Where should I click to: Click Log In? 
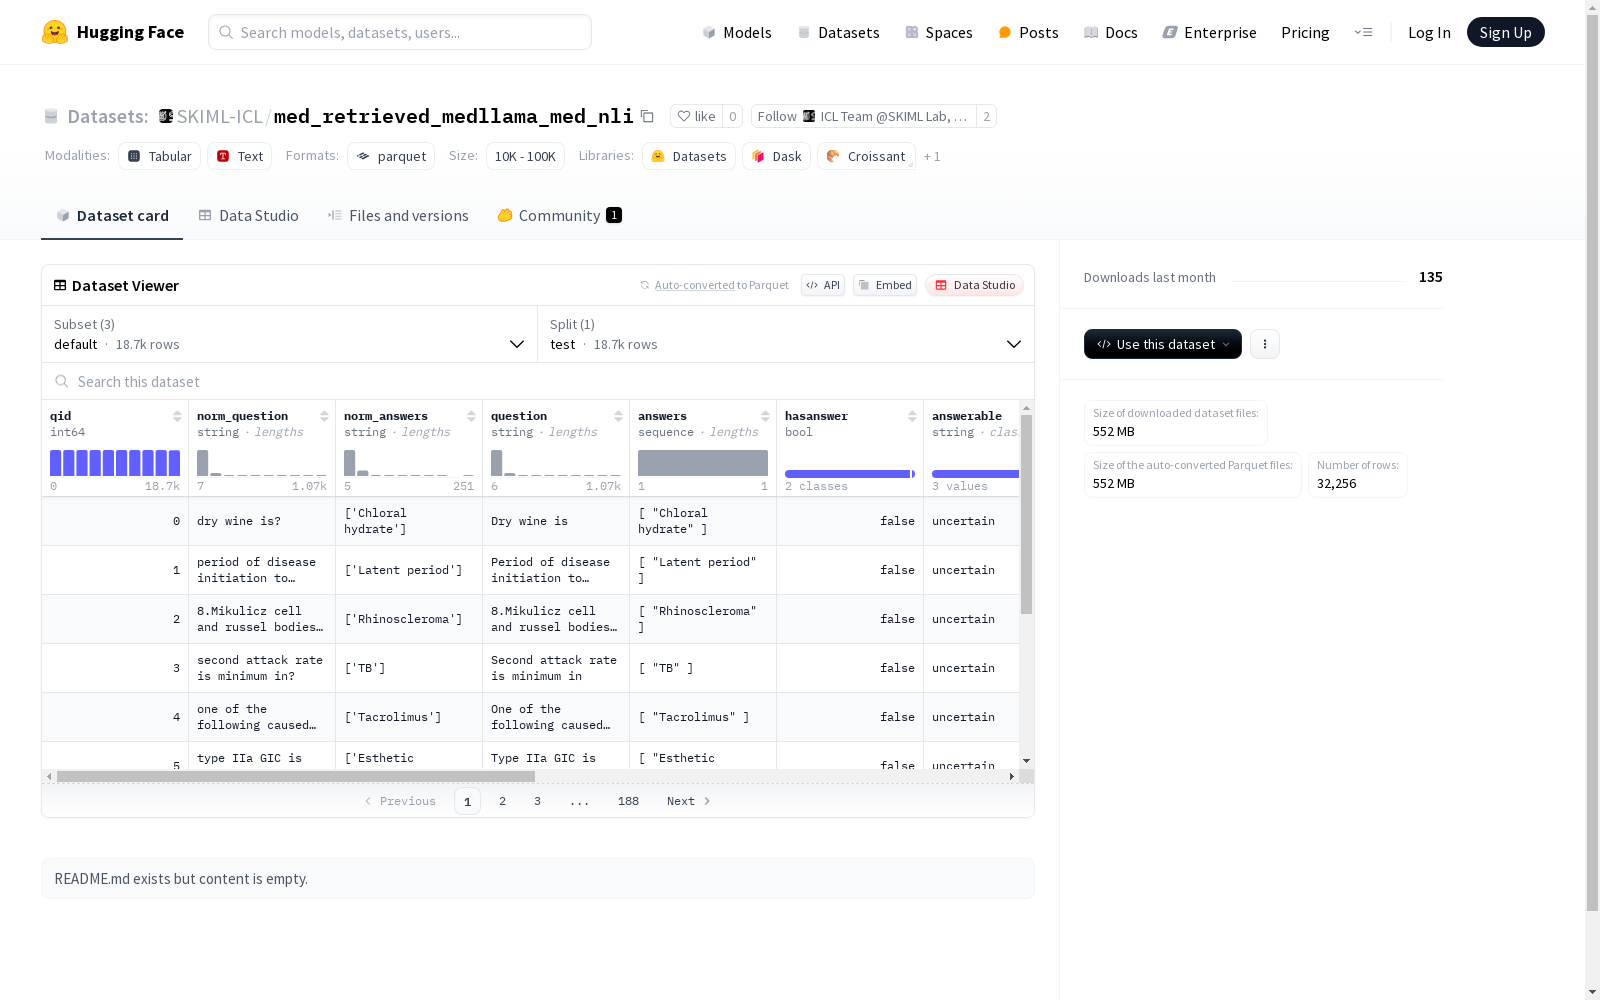point(1429,32)
